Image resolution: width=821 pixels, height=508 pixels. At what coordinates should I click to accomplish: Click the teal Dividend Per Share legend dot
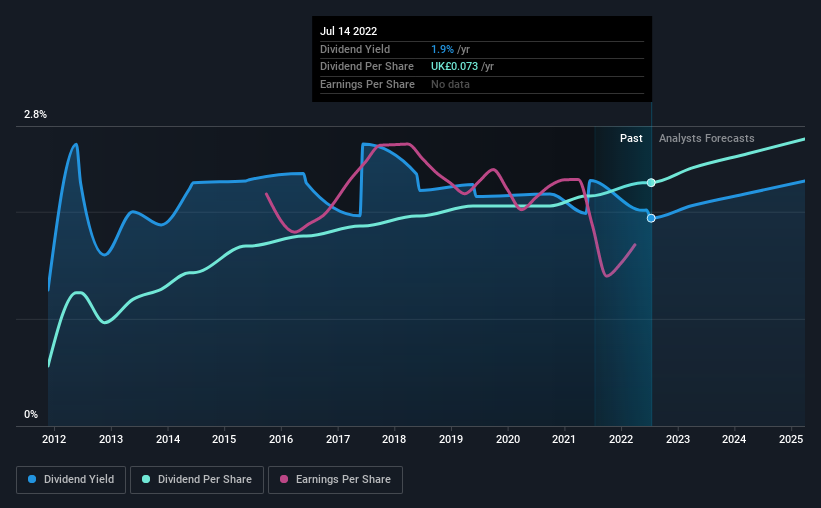pos(146,479)
